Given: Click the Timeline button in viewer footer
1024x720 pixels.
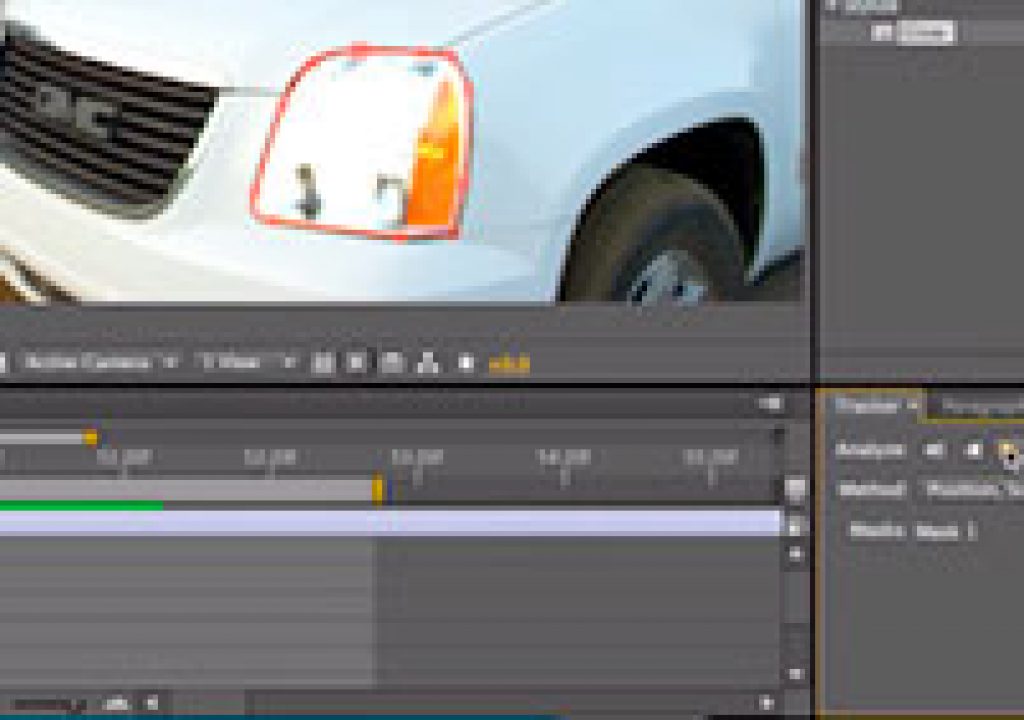Looking at the screenshot, I should coord(392,363).
